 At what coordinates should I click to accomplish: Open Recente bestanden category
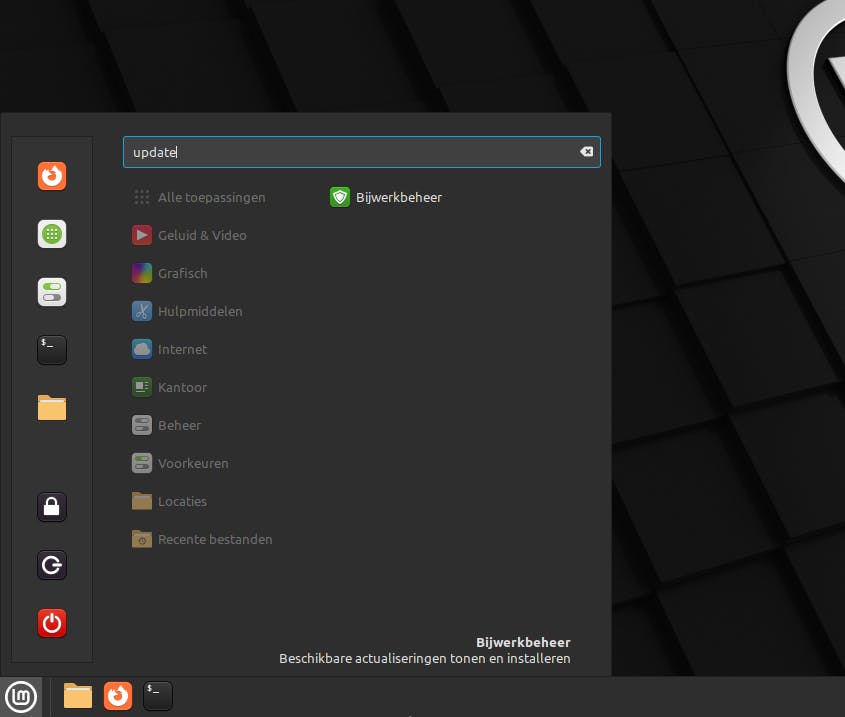pos(202,539)
